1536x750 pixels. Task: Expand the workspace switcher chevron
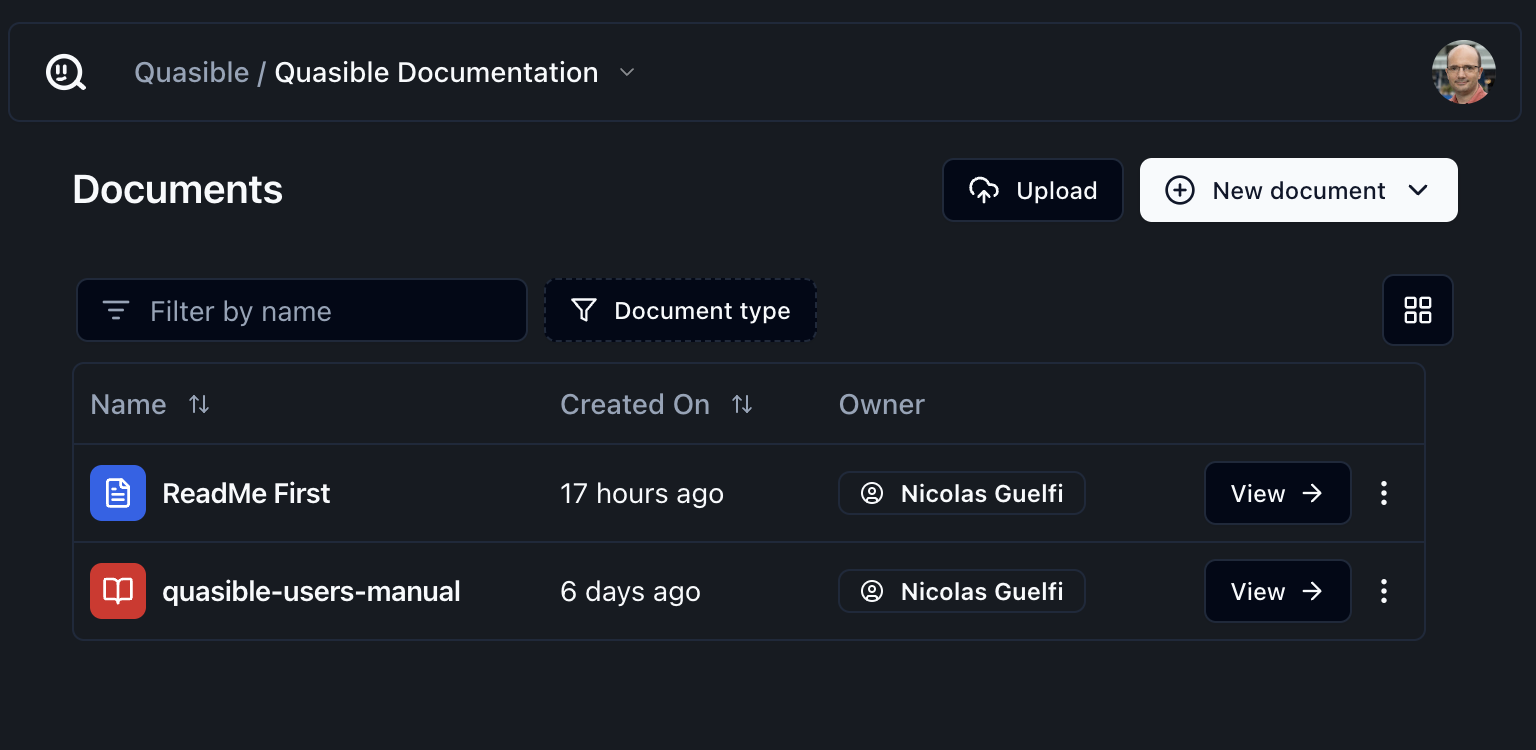click(627, 72)
